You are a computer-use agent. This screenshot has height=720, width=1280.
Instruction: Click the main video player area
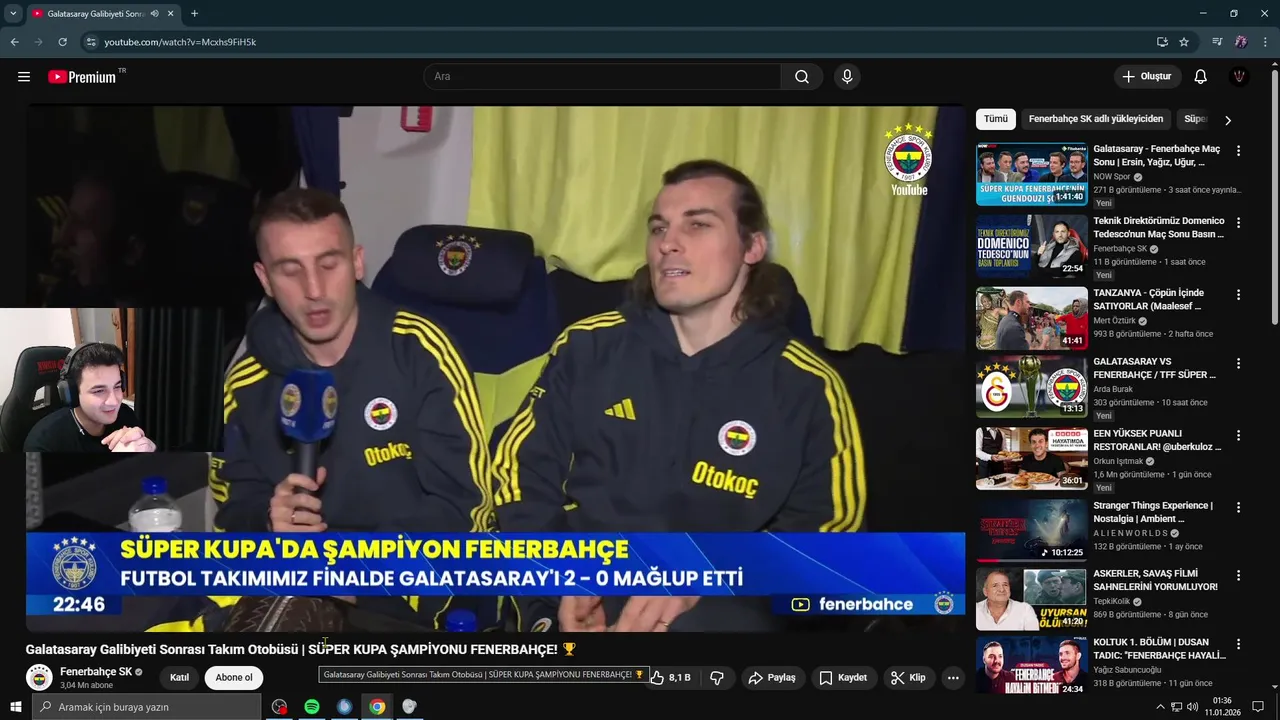(495, 369)
